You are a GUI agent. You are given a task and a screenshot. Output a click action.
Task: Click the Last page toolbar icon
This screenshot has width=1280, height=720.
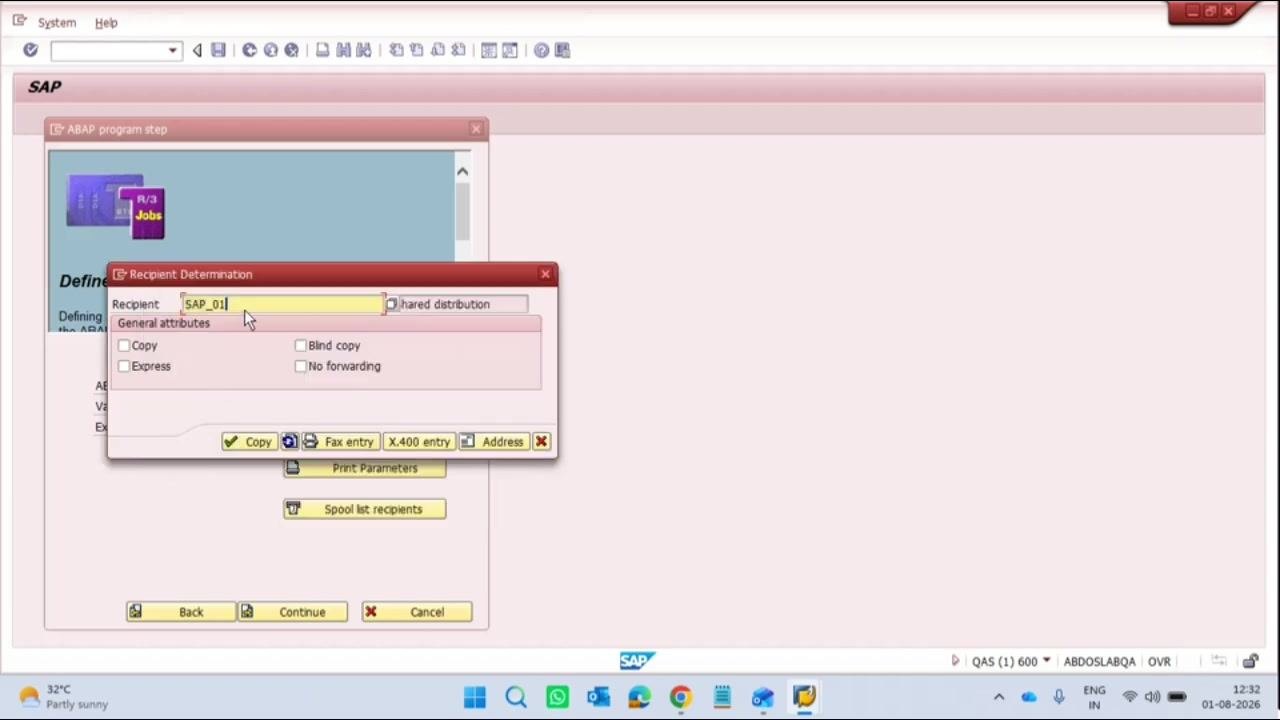(458, 50)
